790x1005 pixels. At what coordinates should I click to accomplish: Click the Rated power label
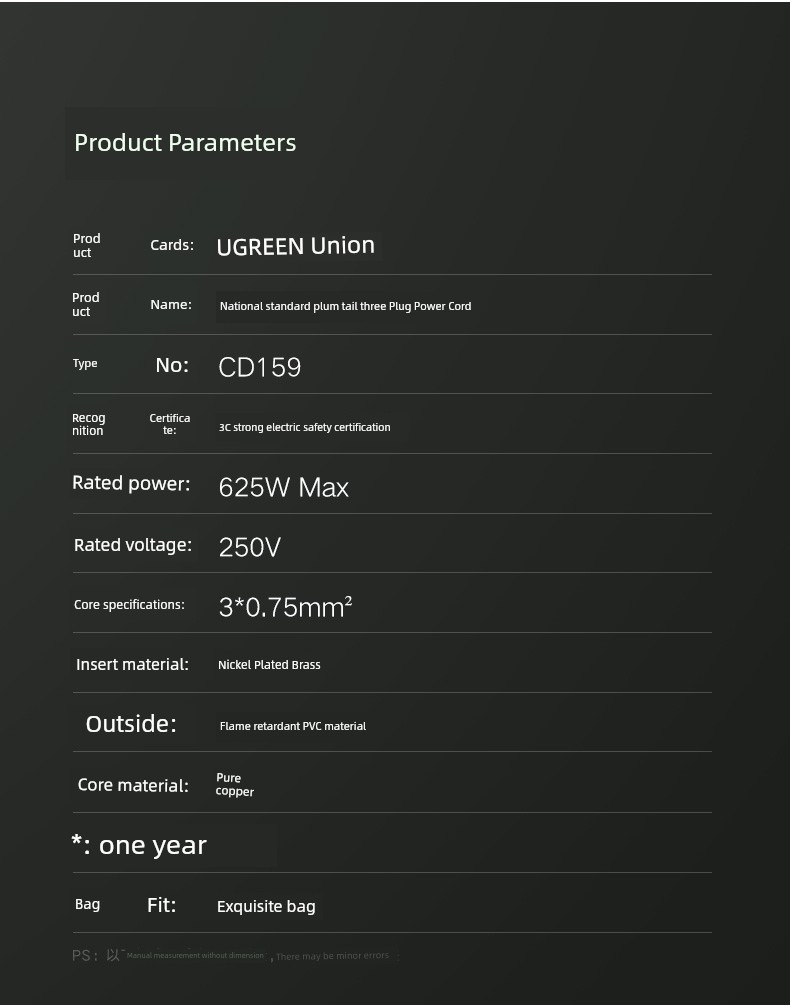[x=131, y=483]
